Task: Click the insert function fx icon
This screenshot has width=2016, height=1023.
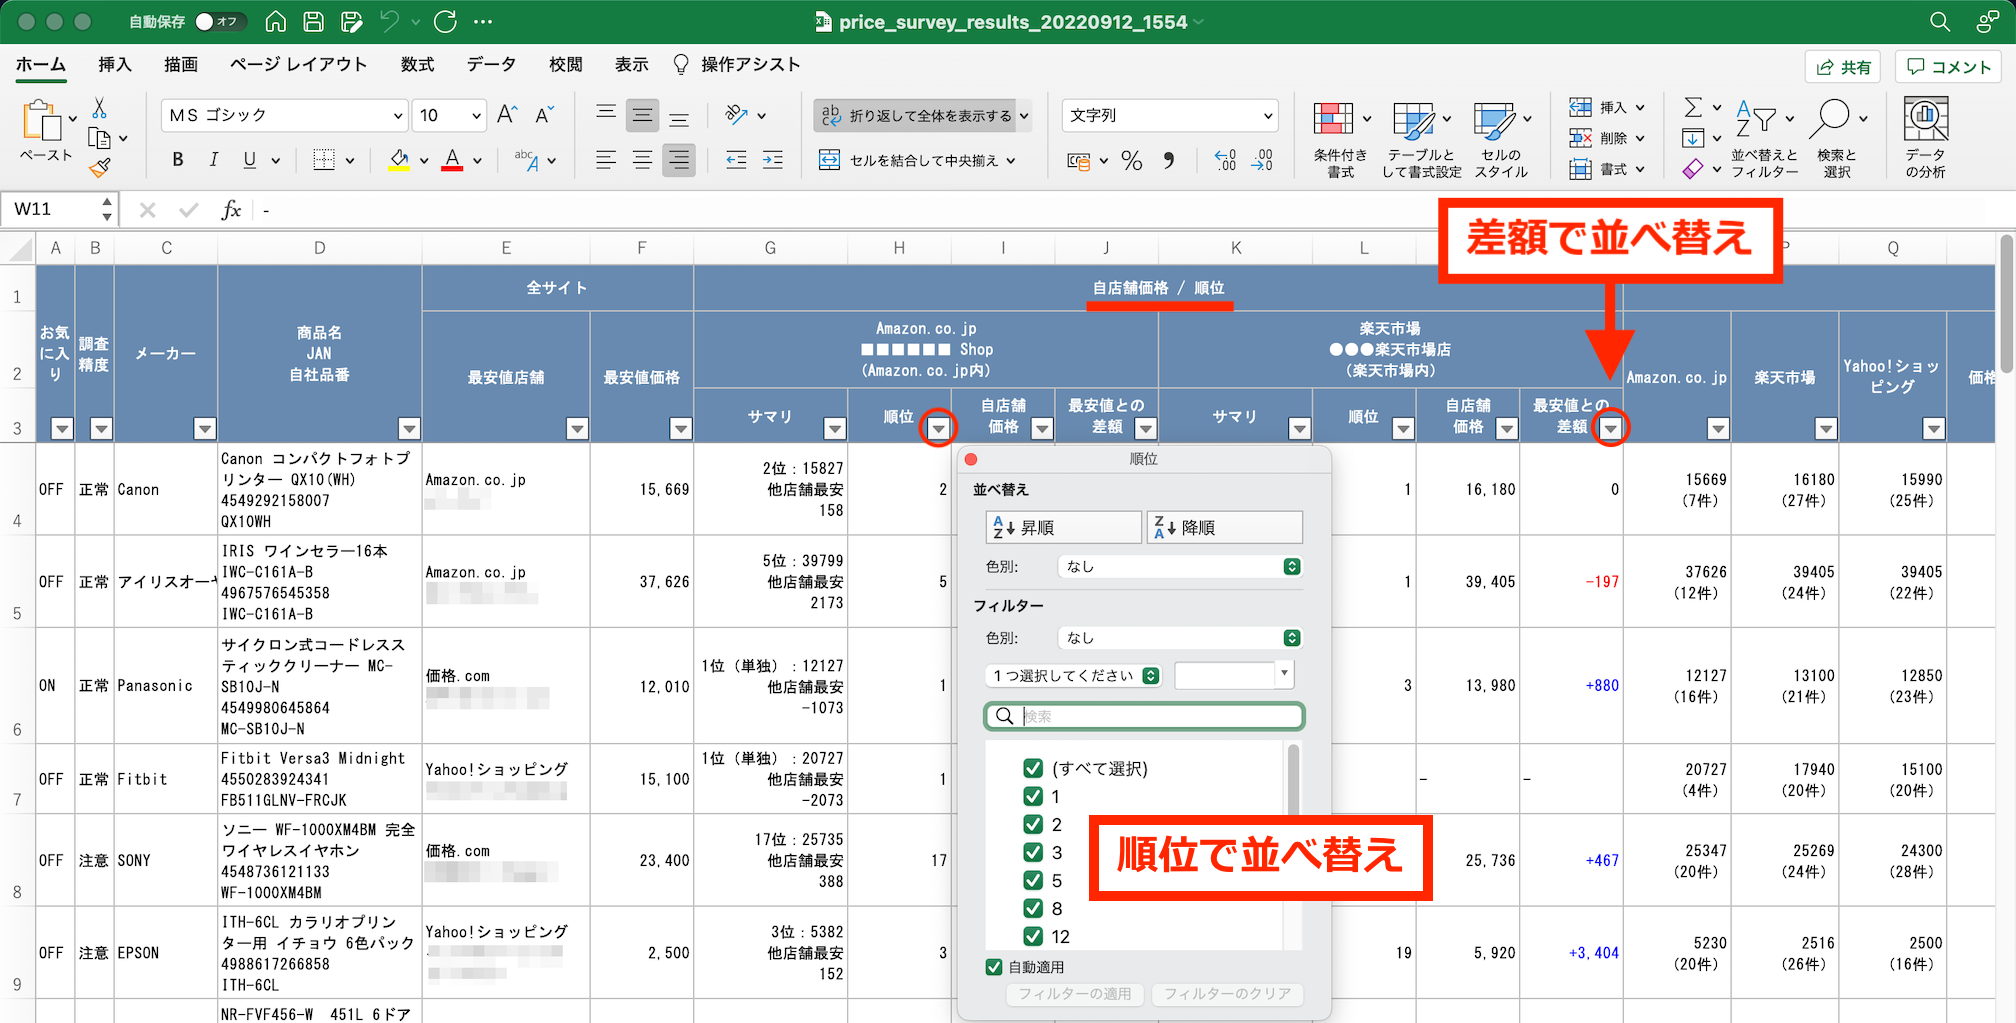Action: [231, 210]
